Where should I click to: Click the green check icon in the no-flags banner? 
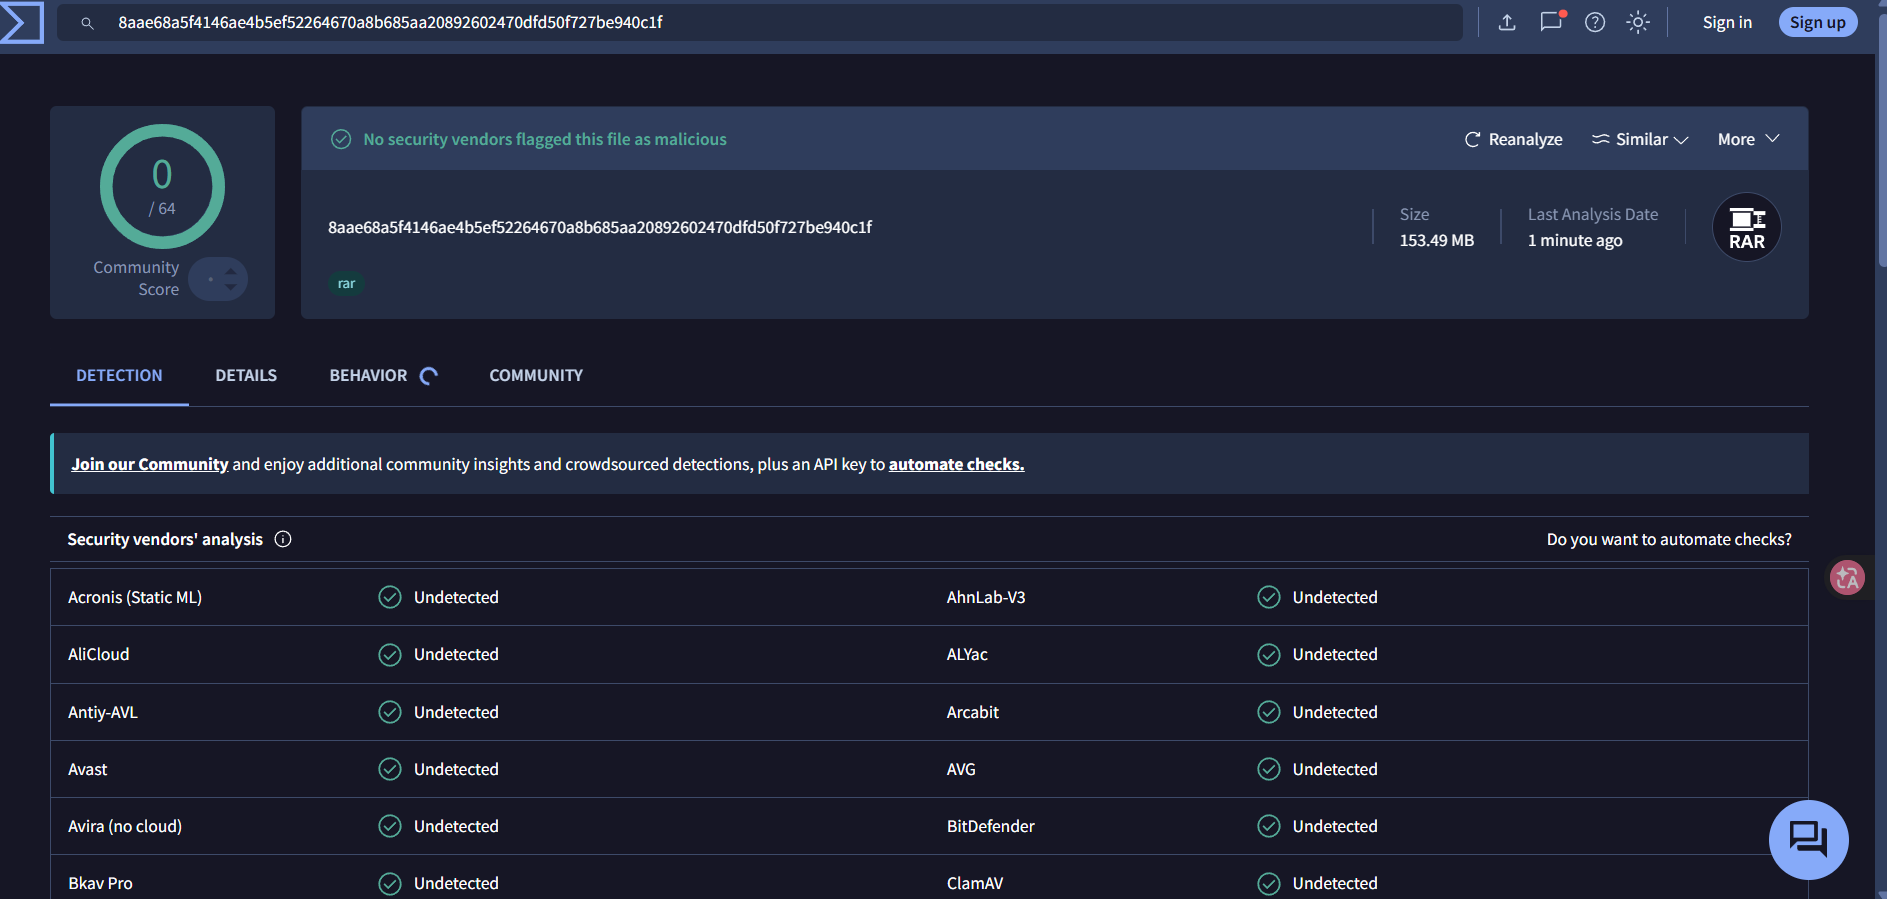[341, 139]
